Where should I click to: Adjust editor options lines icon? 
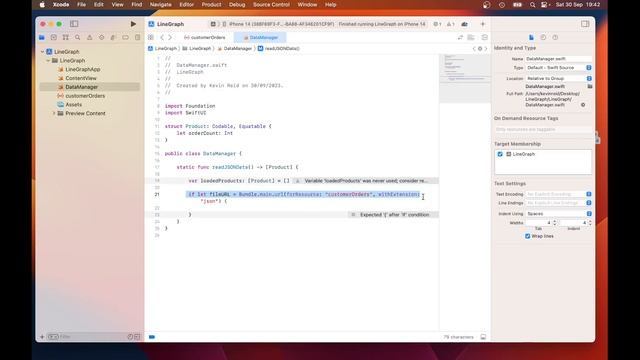click(x=471, y=38)
